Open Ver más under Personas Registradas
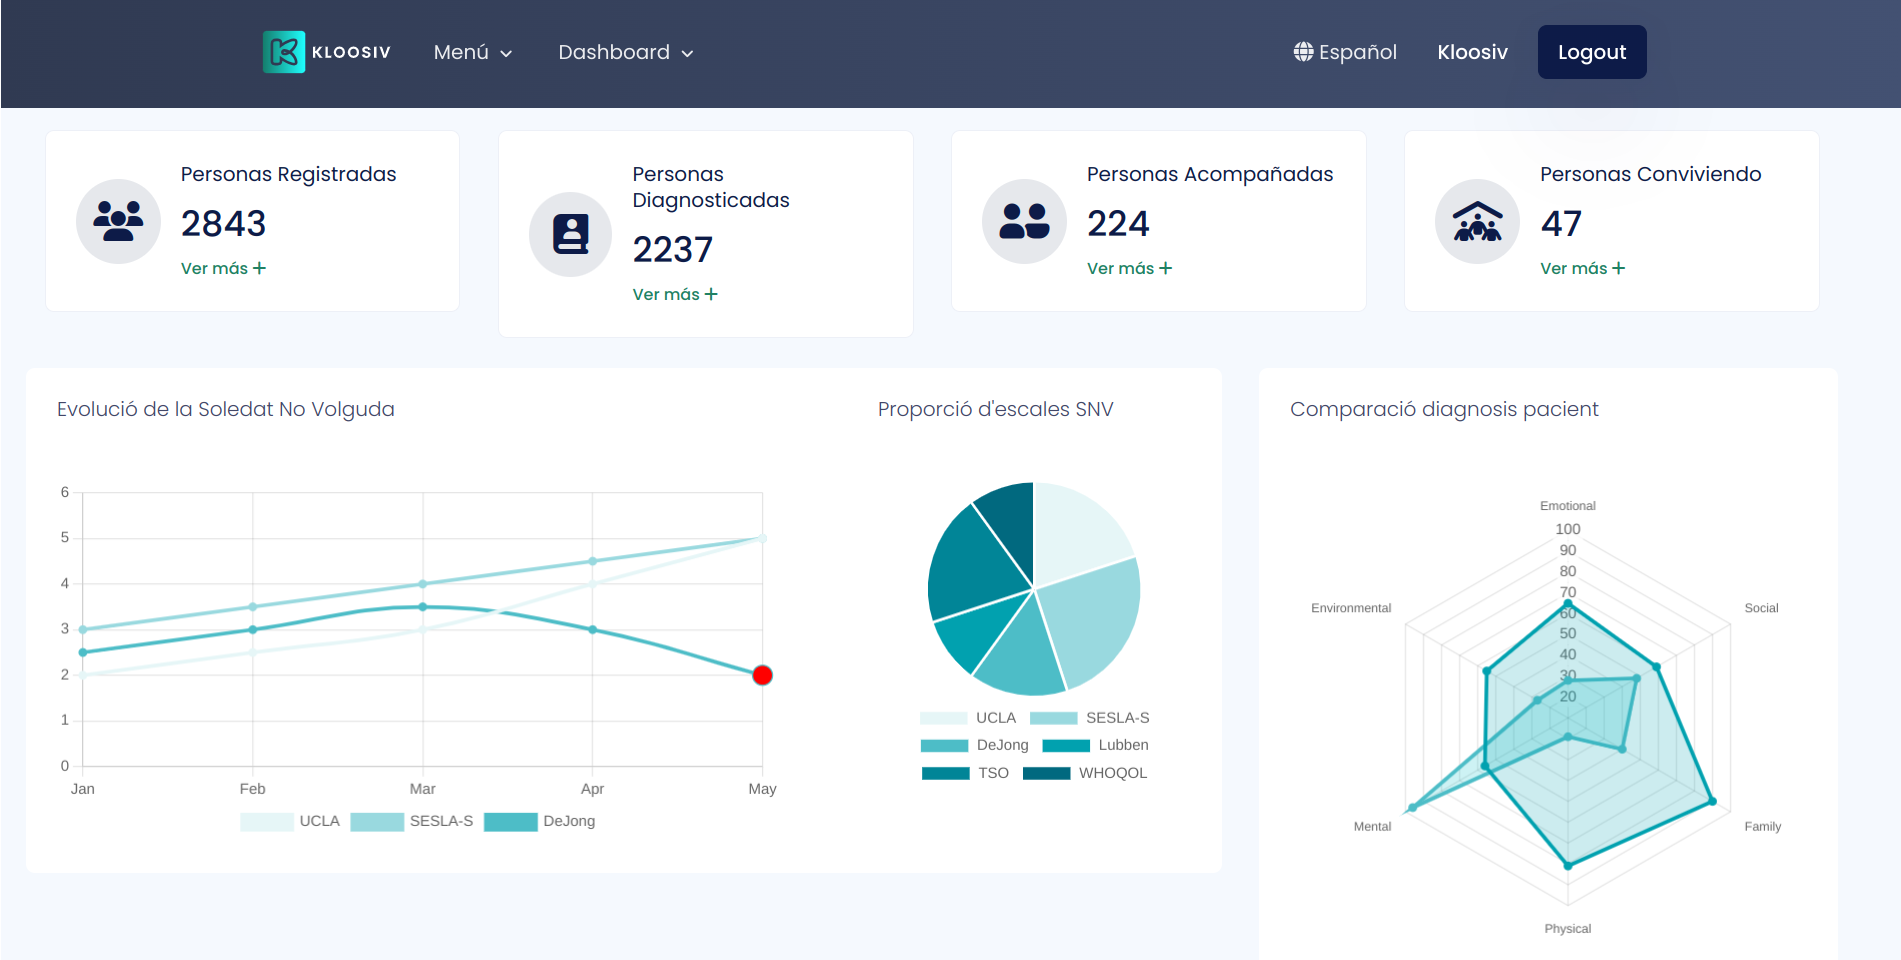Viewport: 1901px width, 960px height. click(x=223, y=268)
